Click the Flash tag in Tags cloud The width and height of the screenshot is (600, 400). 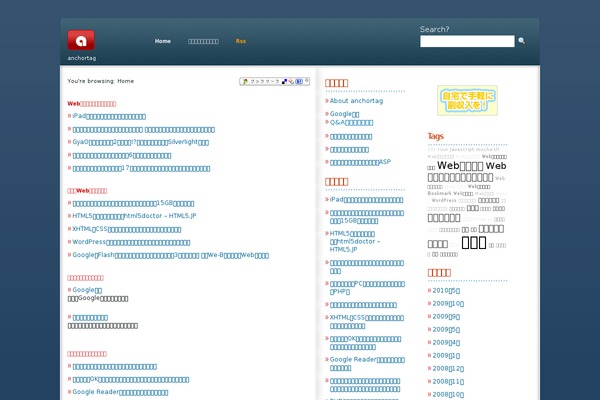tap(443, 149)
